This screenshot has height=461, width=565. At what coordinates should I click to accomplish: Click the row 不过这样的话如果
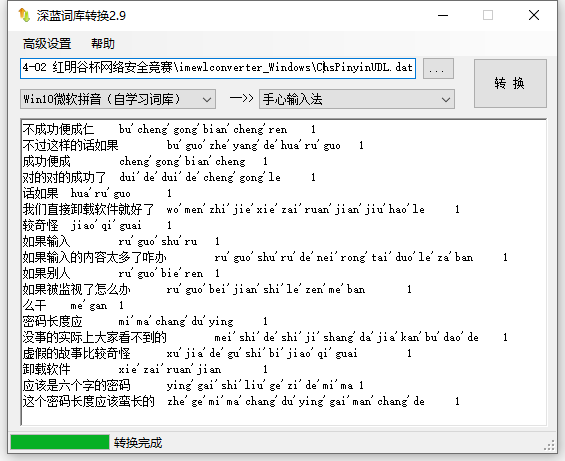193,145
